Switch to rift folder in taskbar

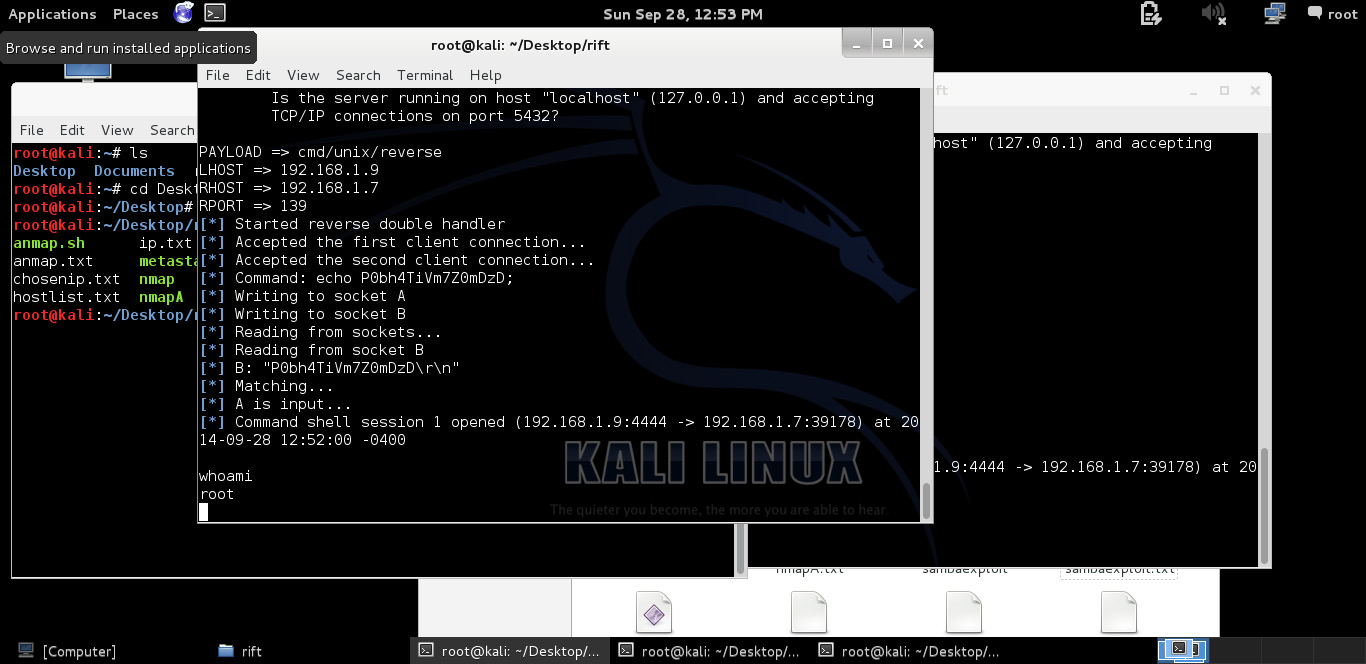(240, 651)
